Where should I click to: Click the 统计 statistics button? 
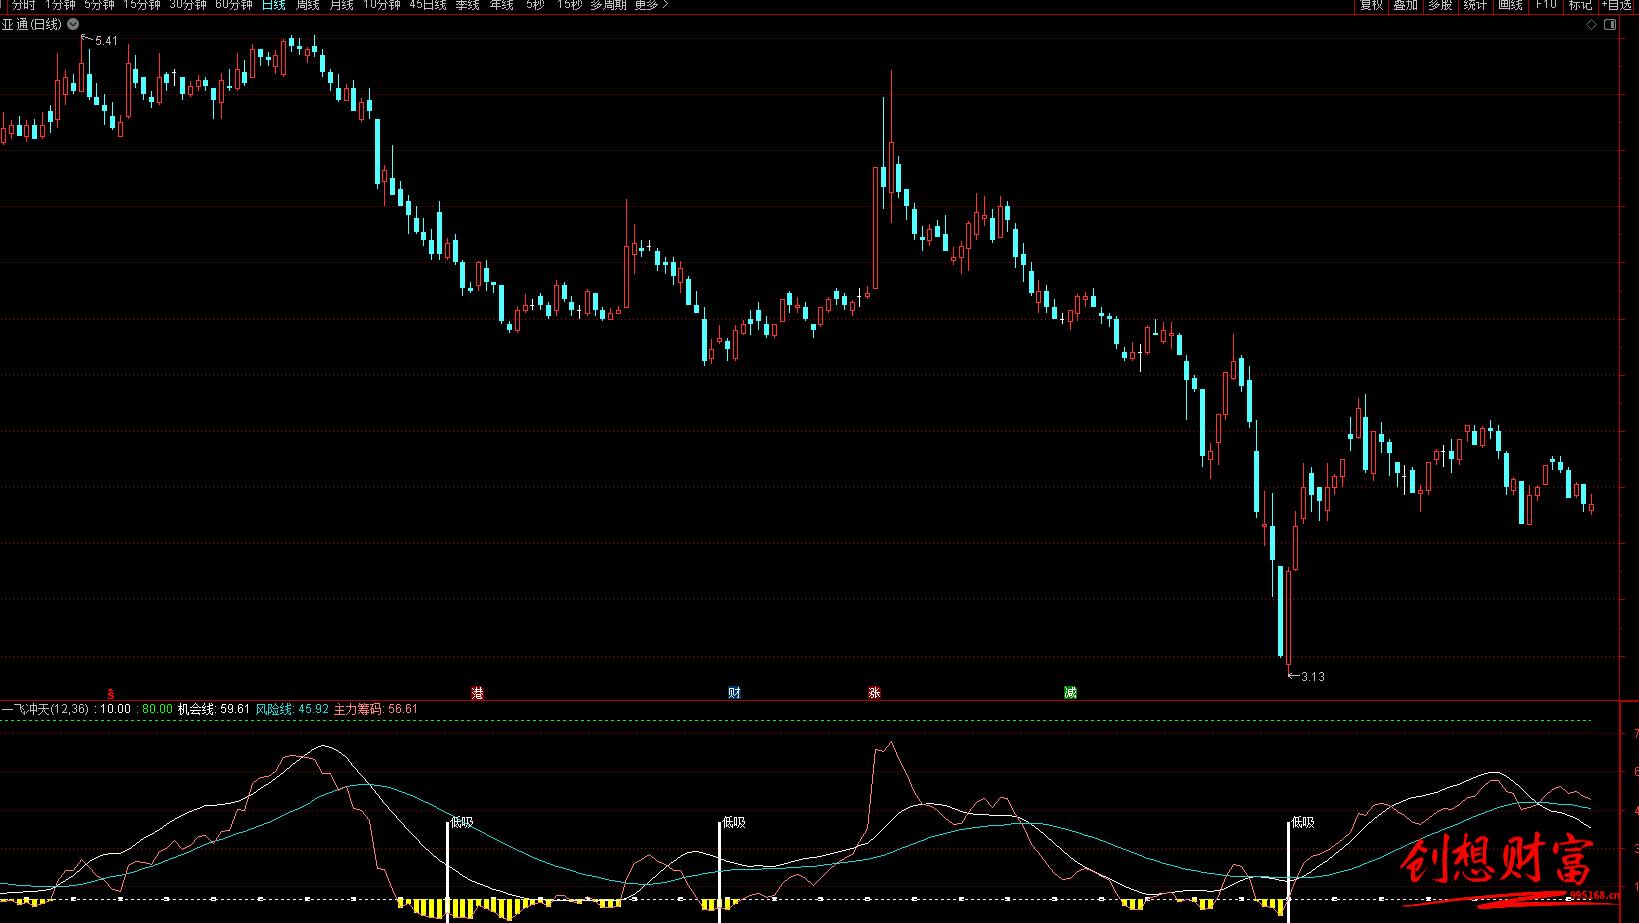tap(1475, 5)
